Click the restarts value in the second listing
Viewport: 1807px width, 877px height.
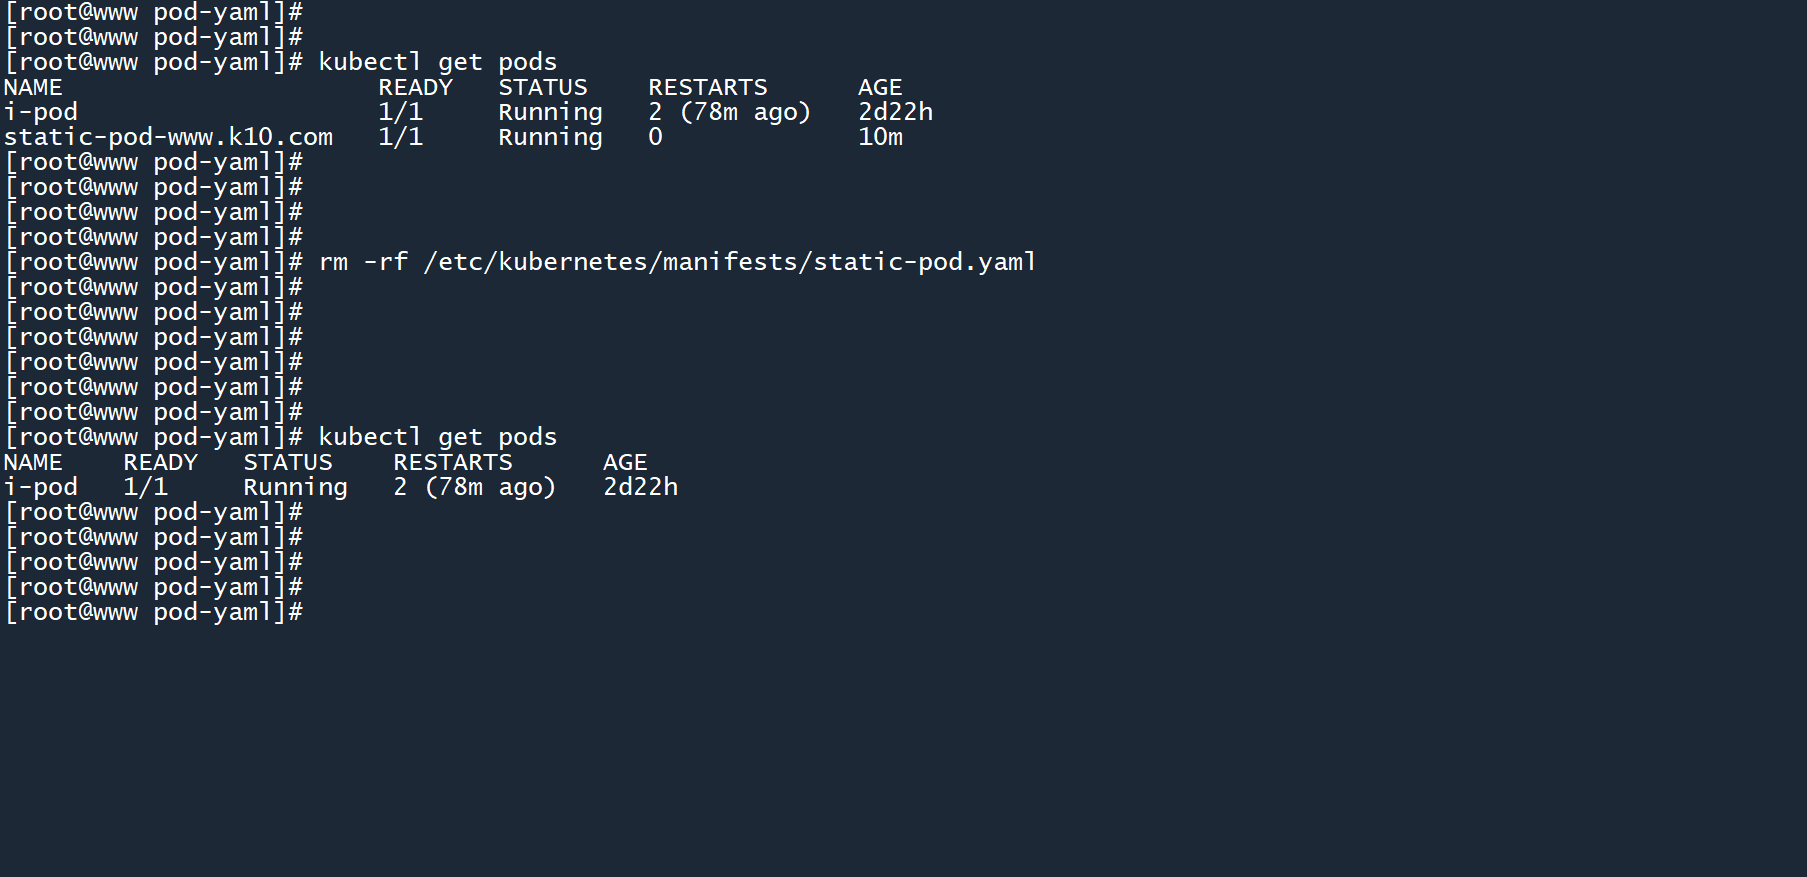(474, 487)
